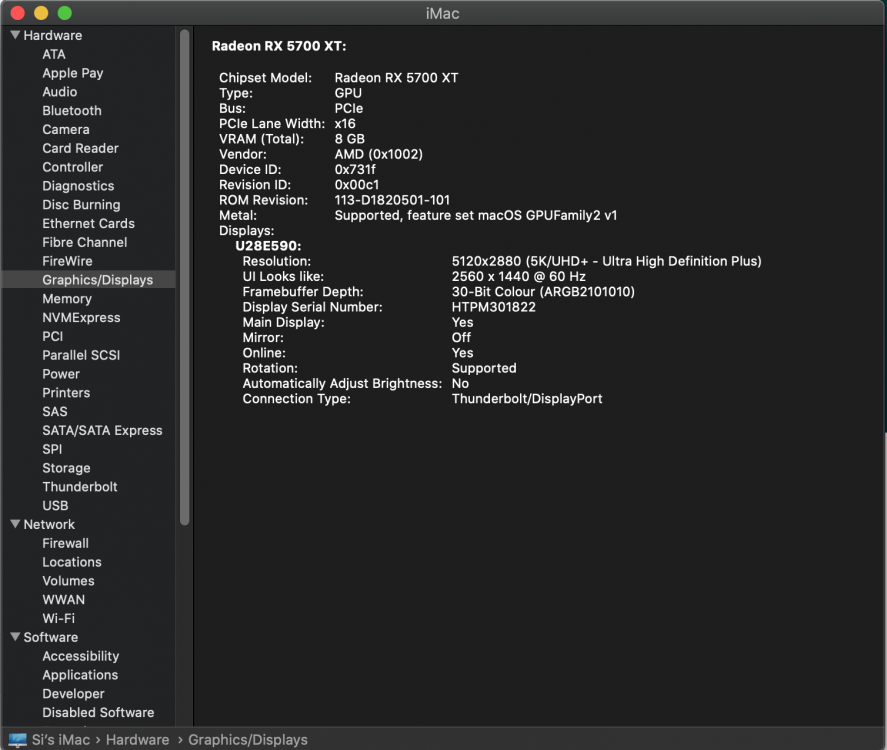Select Fibre Channel in the sidebar
887x750 pixels.
[84, 242]
